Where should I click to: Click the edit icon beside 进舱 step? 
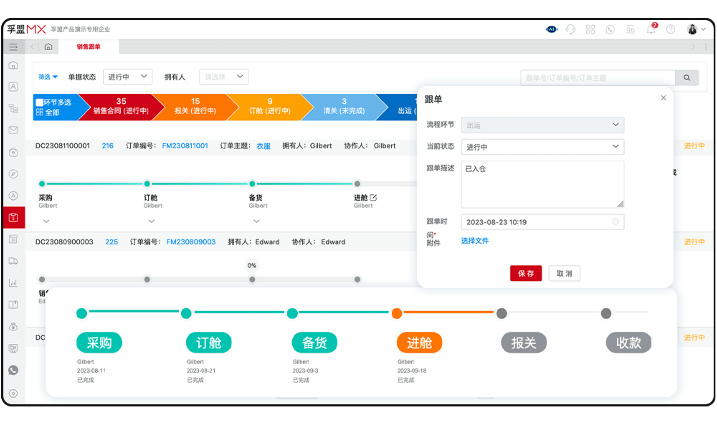(x=374, y=197)
